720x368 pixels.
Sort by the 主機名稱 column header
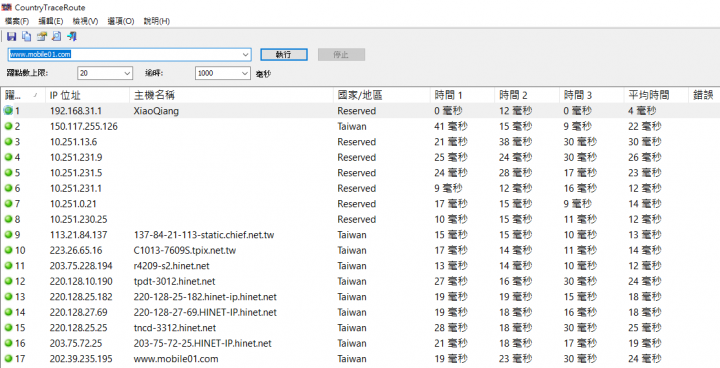[x=231, y=95]
